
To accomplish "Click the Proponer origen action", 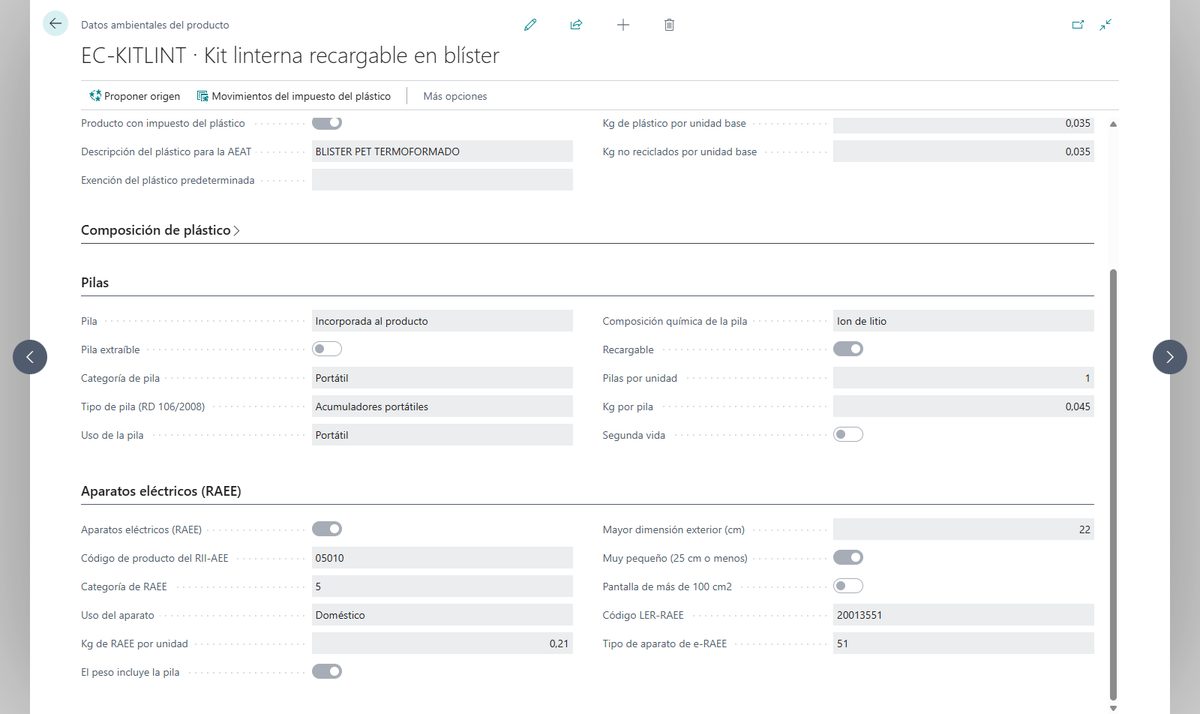I will pyautogui.click(x=135, y=96).
